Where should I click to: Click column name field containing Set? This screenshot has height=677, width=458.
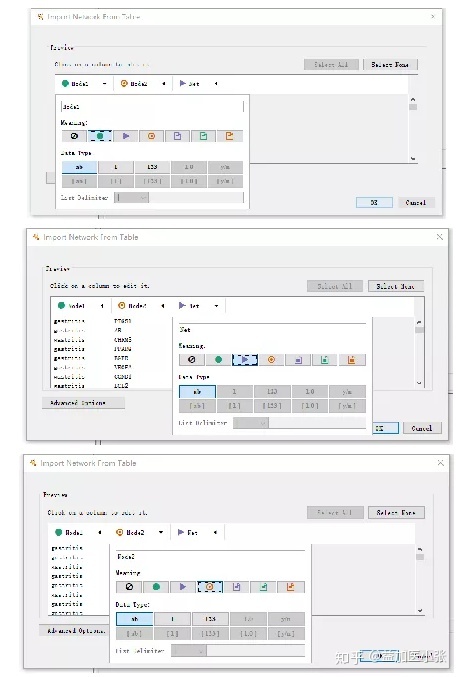point(272,329)
